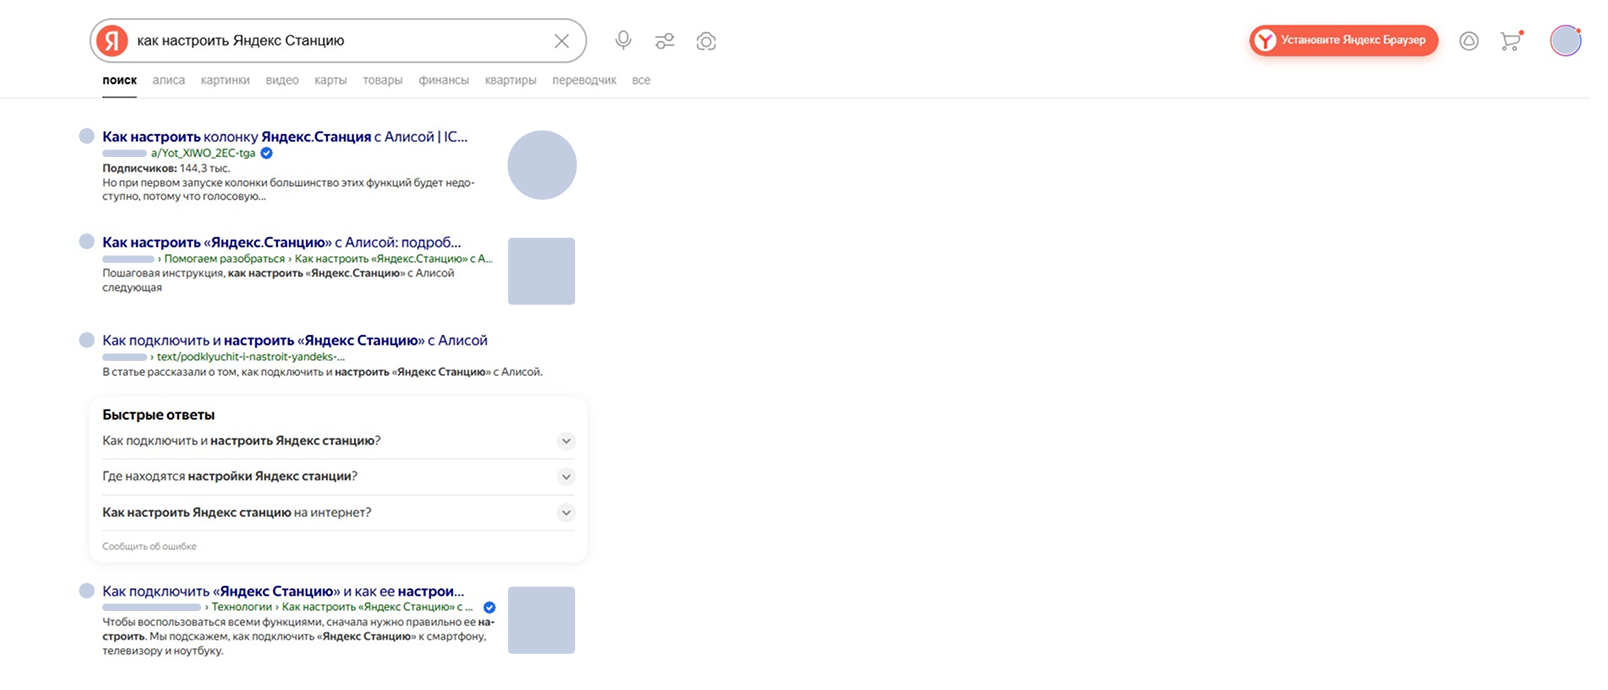Switch to the финансы tab
This screenshot has width=1608, height=690.
point(443,80)
